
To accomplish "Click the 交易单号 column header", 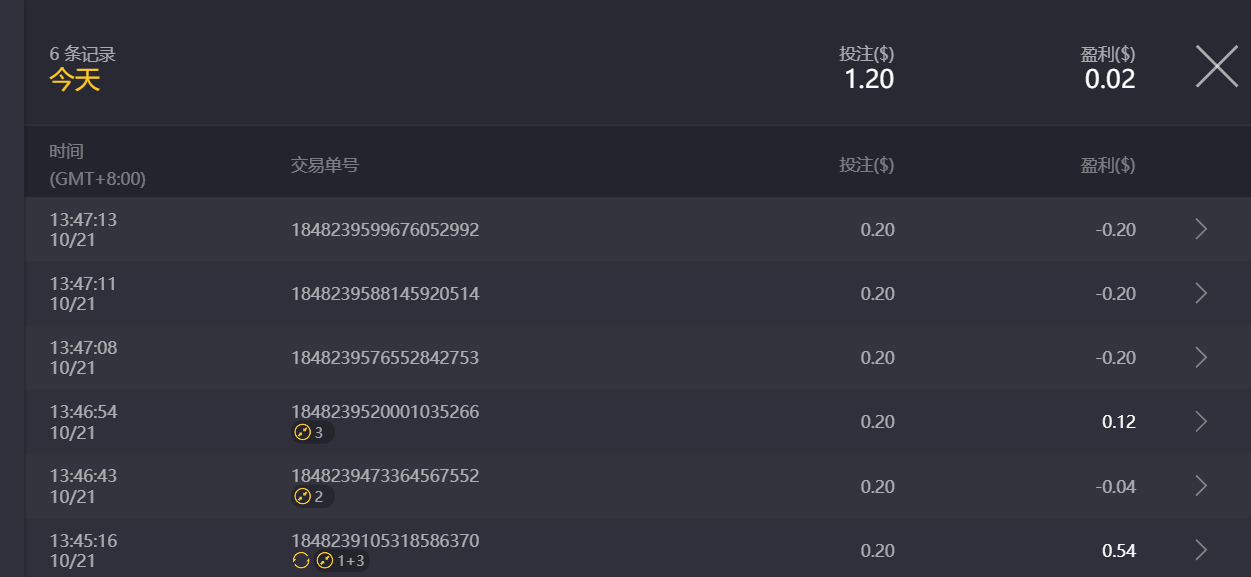I will (324, 165).
